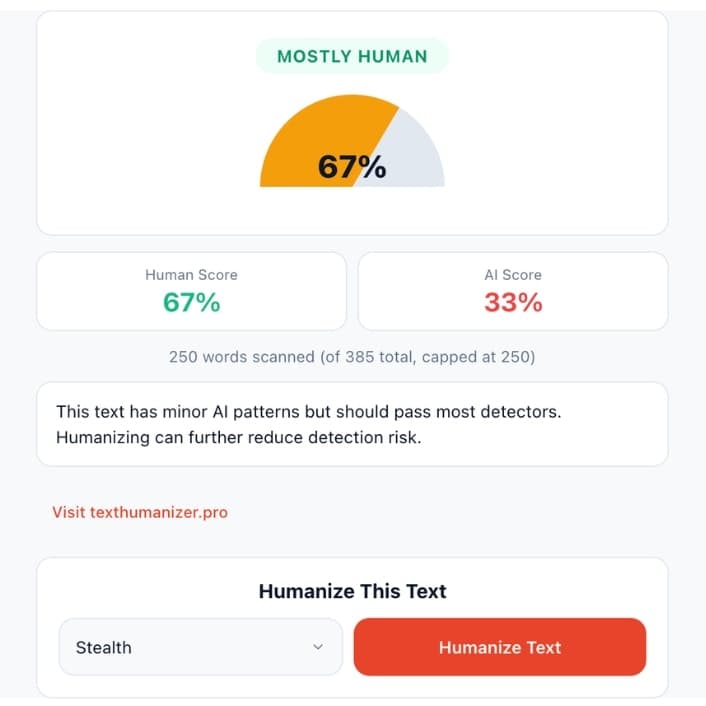Click the AI Score label
Image resolution: width=706 pixels, height=706 pixels.
[512, 274]
